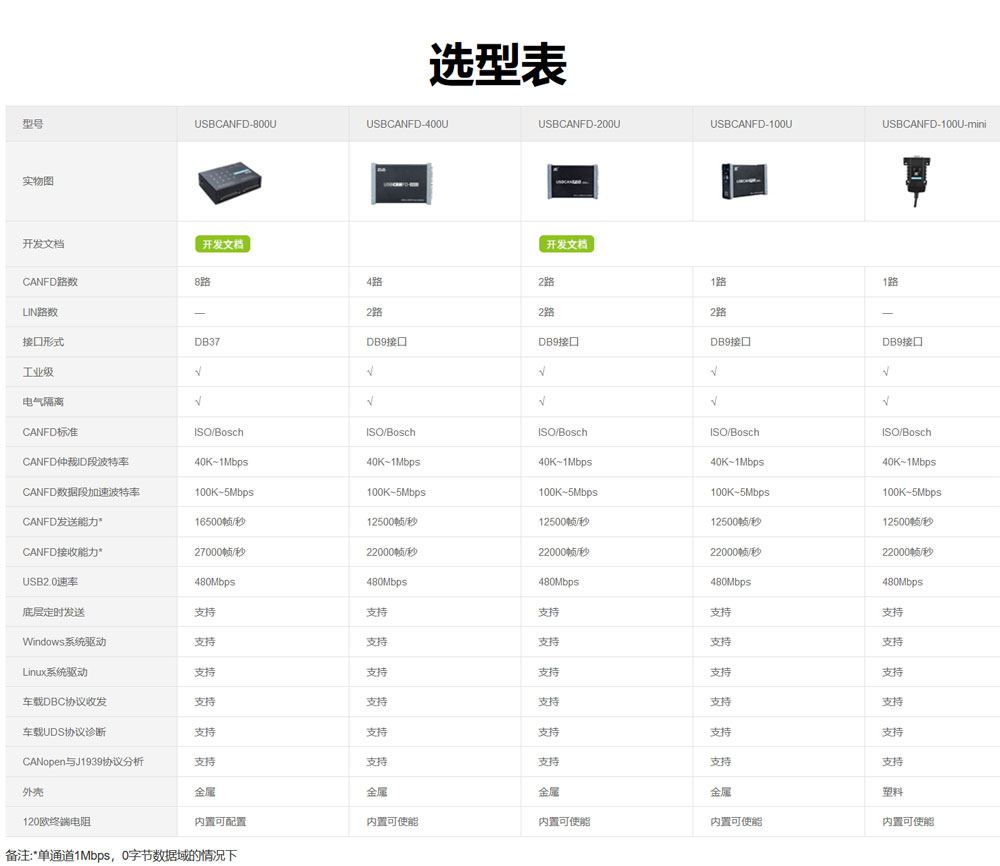The height and width of the screenshot is (866, 1000).
Task: Click 480Mbps cell for USBCANFD-100U-mini
Action: point(902,582)
